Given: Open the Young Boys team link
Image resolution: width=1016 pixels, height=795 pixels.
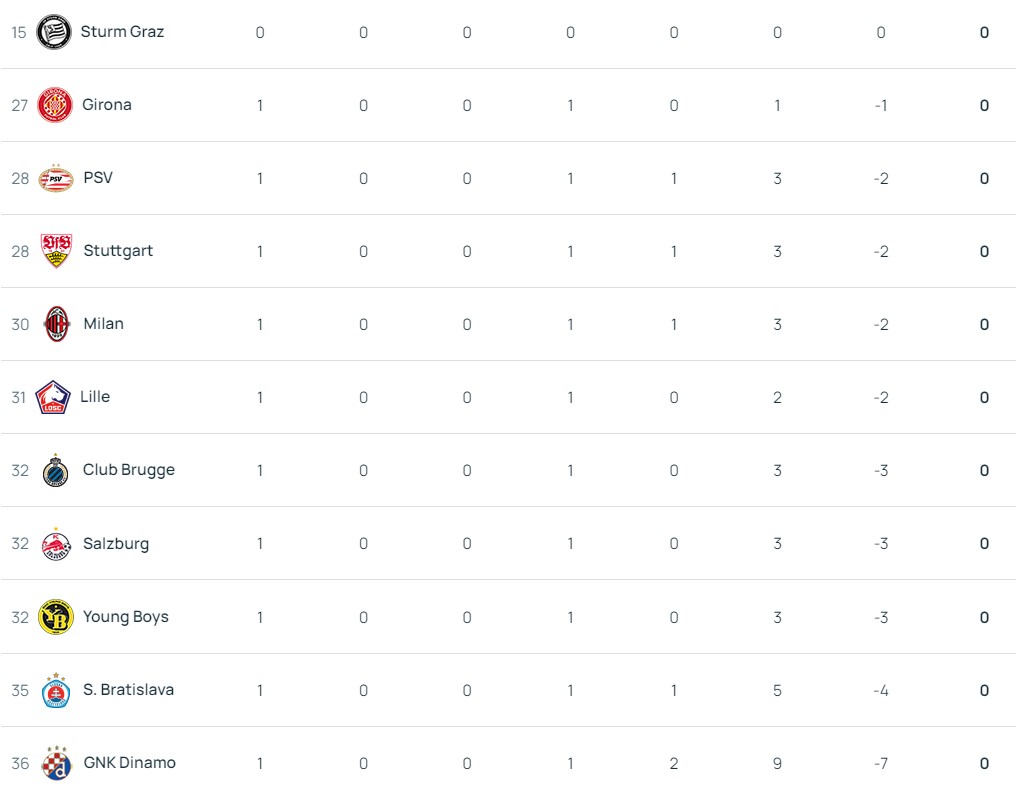Looking at the screenshot, I should (126, 617).
